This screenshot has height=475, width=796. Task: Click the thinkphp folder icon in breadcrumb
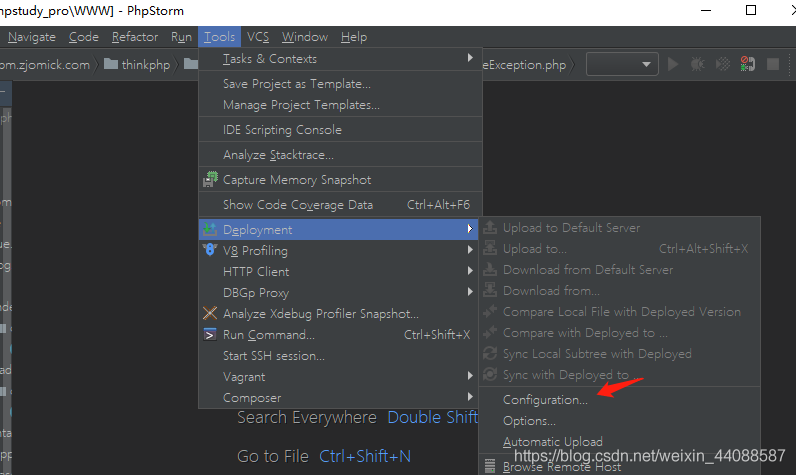pyautogui.click(x=111, y=64)
